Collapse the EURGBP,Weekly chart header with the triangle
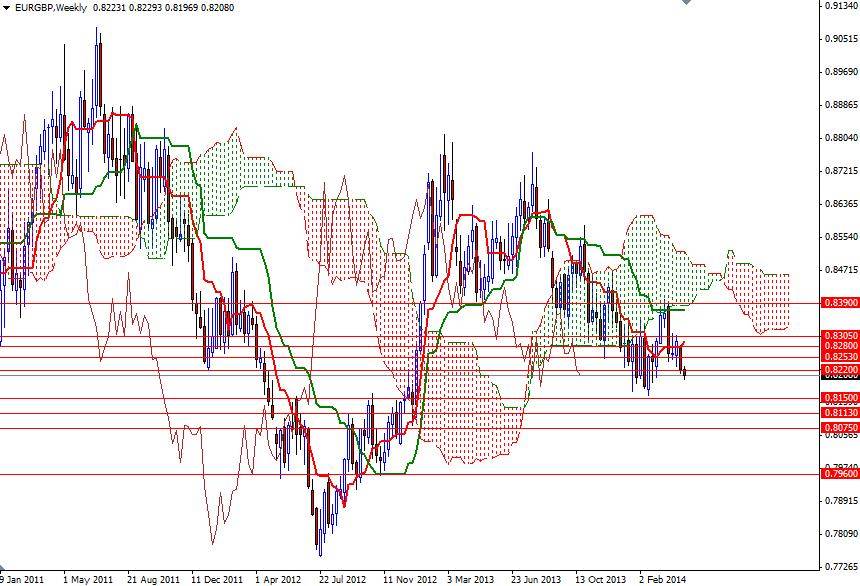860x586 pixels. pos(7,9)
